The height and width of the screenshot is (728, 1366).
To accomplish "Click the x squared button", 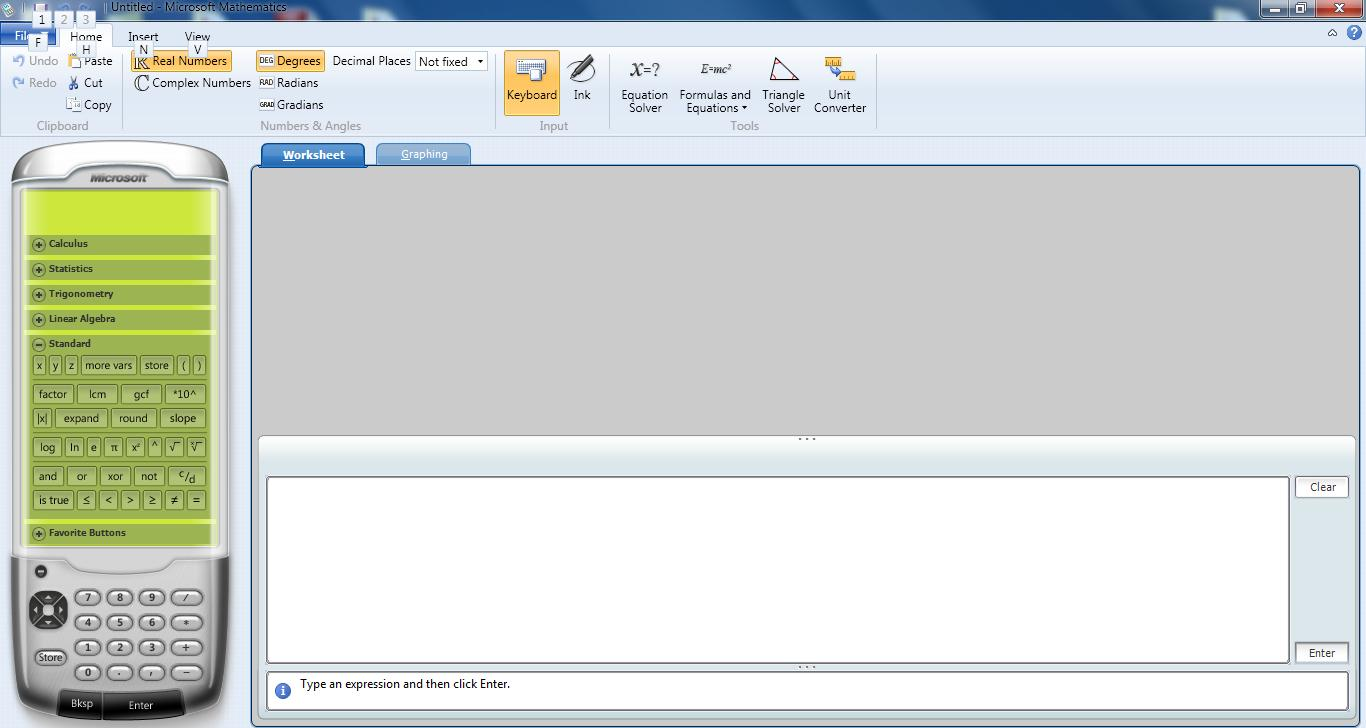I will 136,447.
